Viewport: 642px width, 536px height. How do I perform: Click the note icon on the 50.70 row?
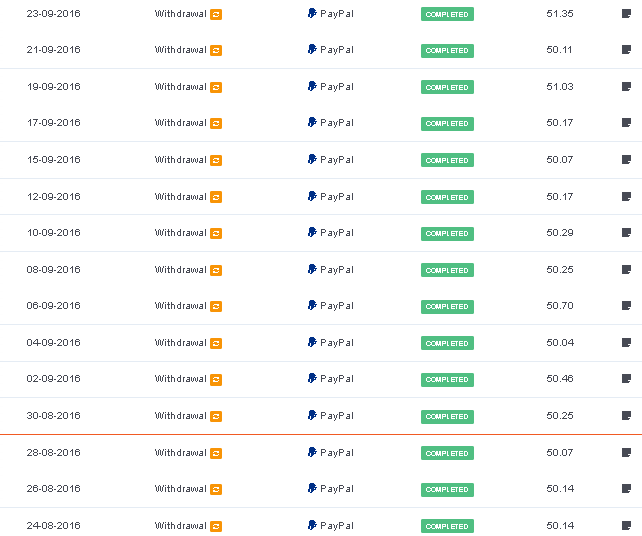tap(626, 305)
